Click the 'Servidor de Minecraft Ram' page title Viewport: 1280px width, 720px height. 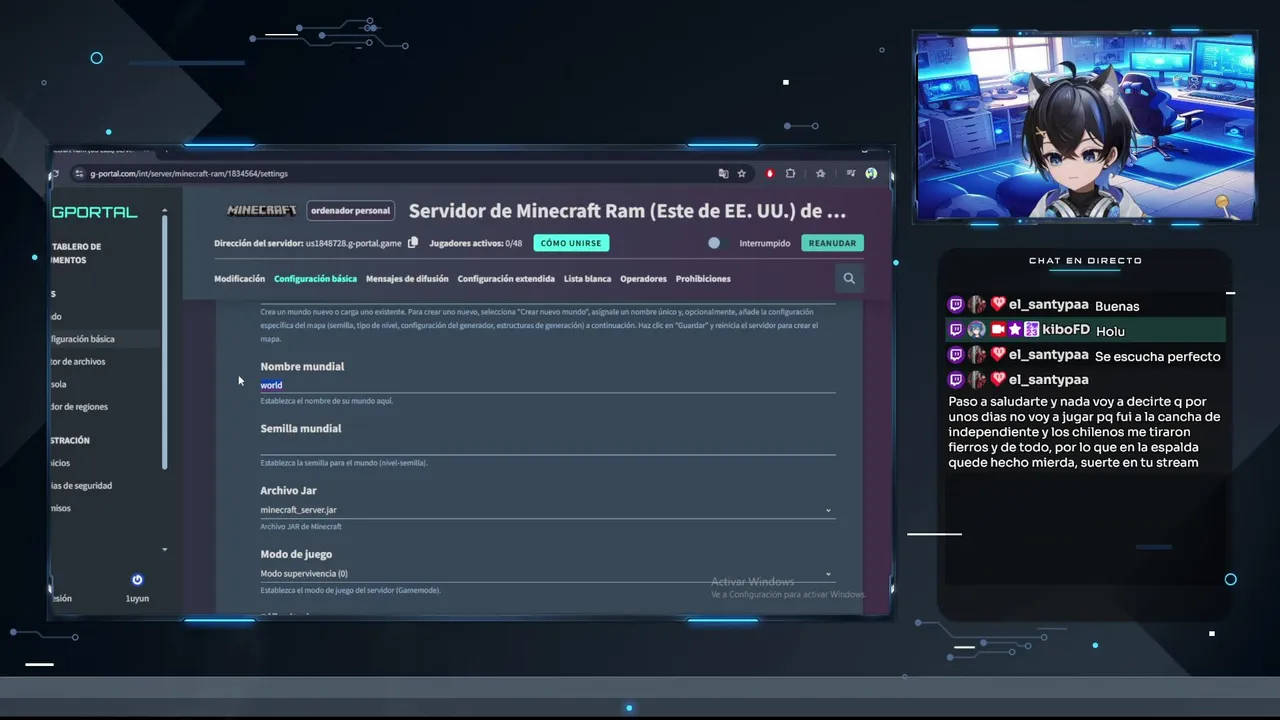pos(627,211)
